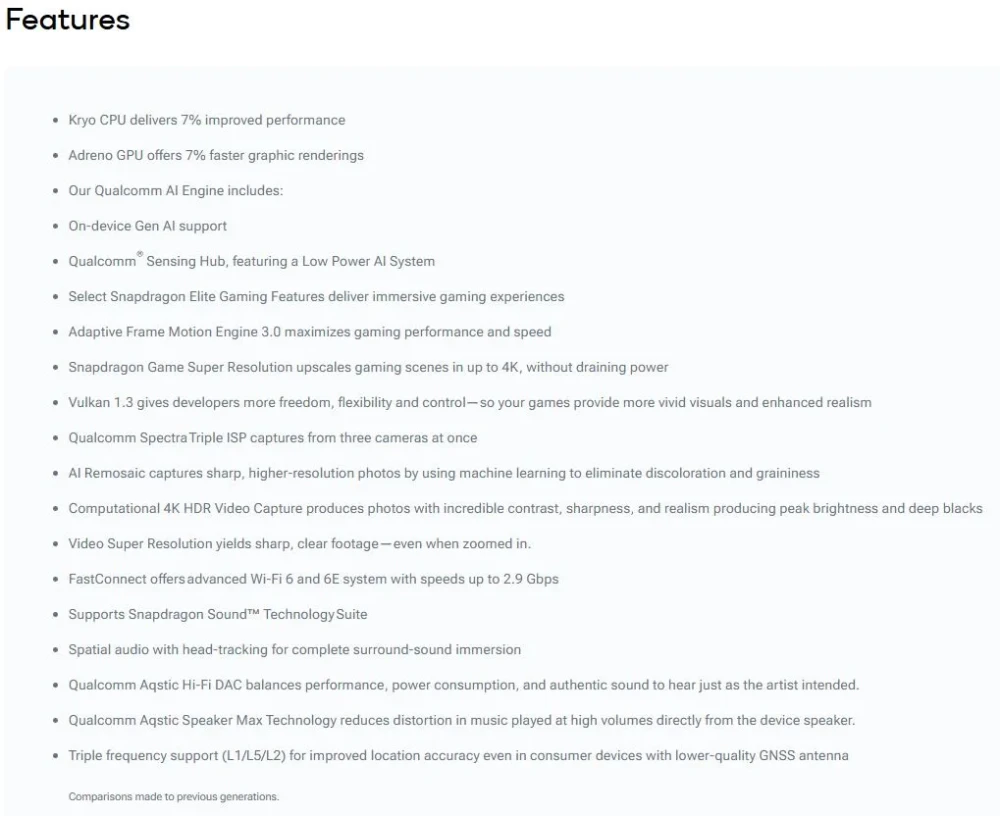Screen dimensions: 1000x816
Task: Click the Kryo CPU performance line
Action: [207, 120]
